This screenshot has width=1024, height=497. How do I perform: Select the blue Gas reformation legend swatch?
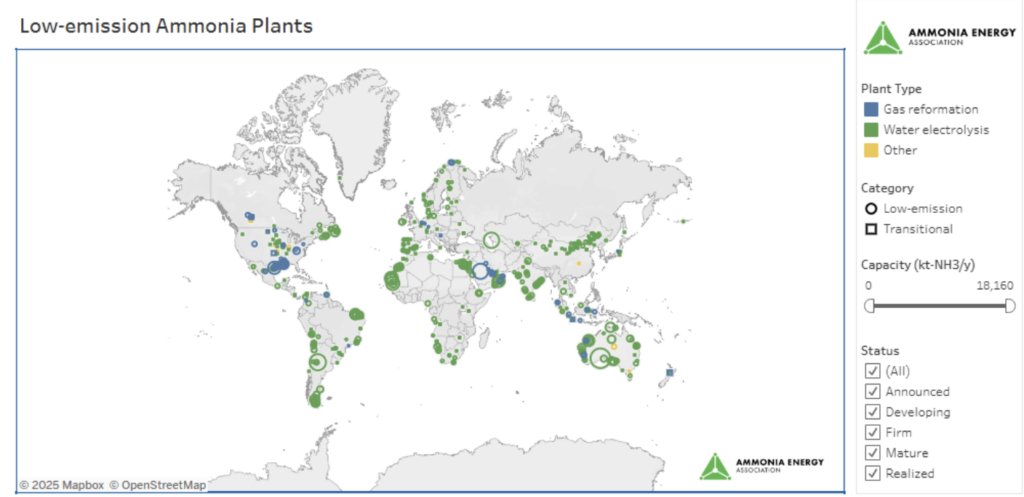click(x=870, y=109)
